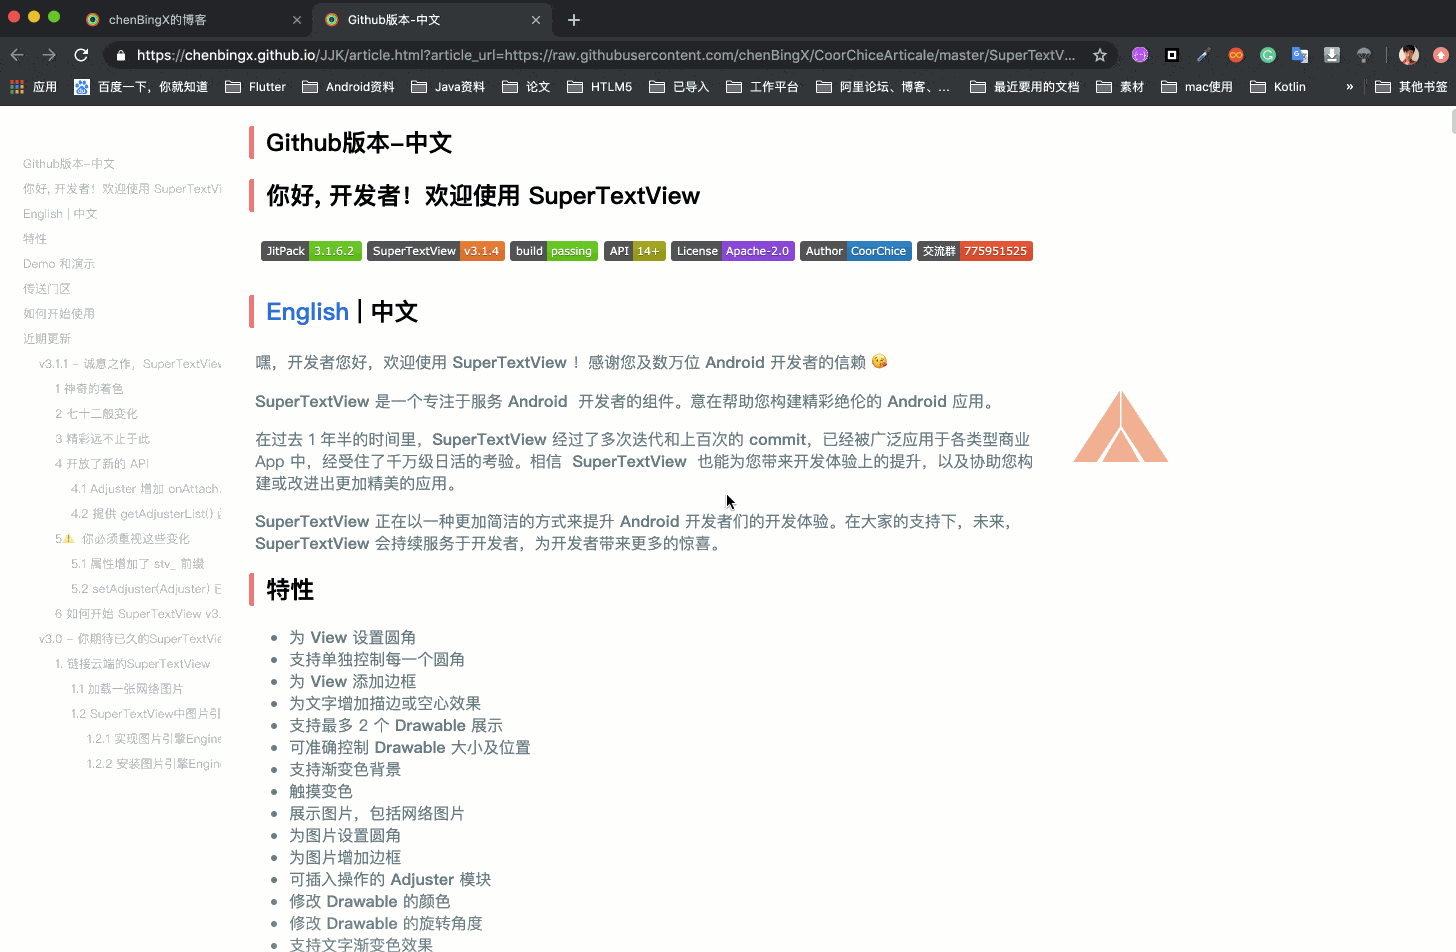This screenshot has height=952, width=1456.
Task: Open the 应用 apps grid shortcut
Action: pos(33,87)
